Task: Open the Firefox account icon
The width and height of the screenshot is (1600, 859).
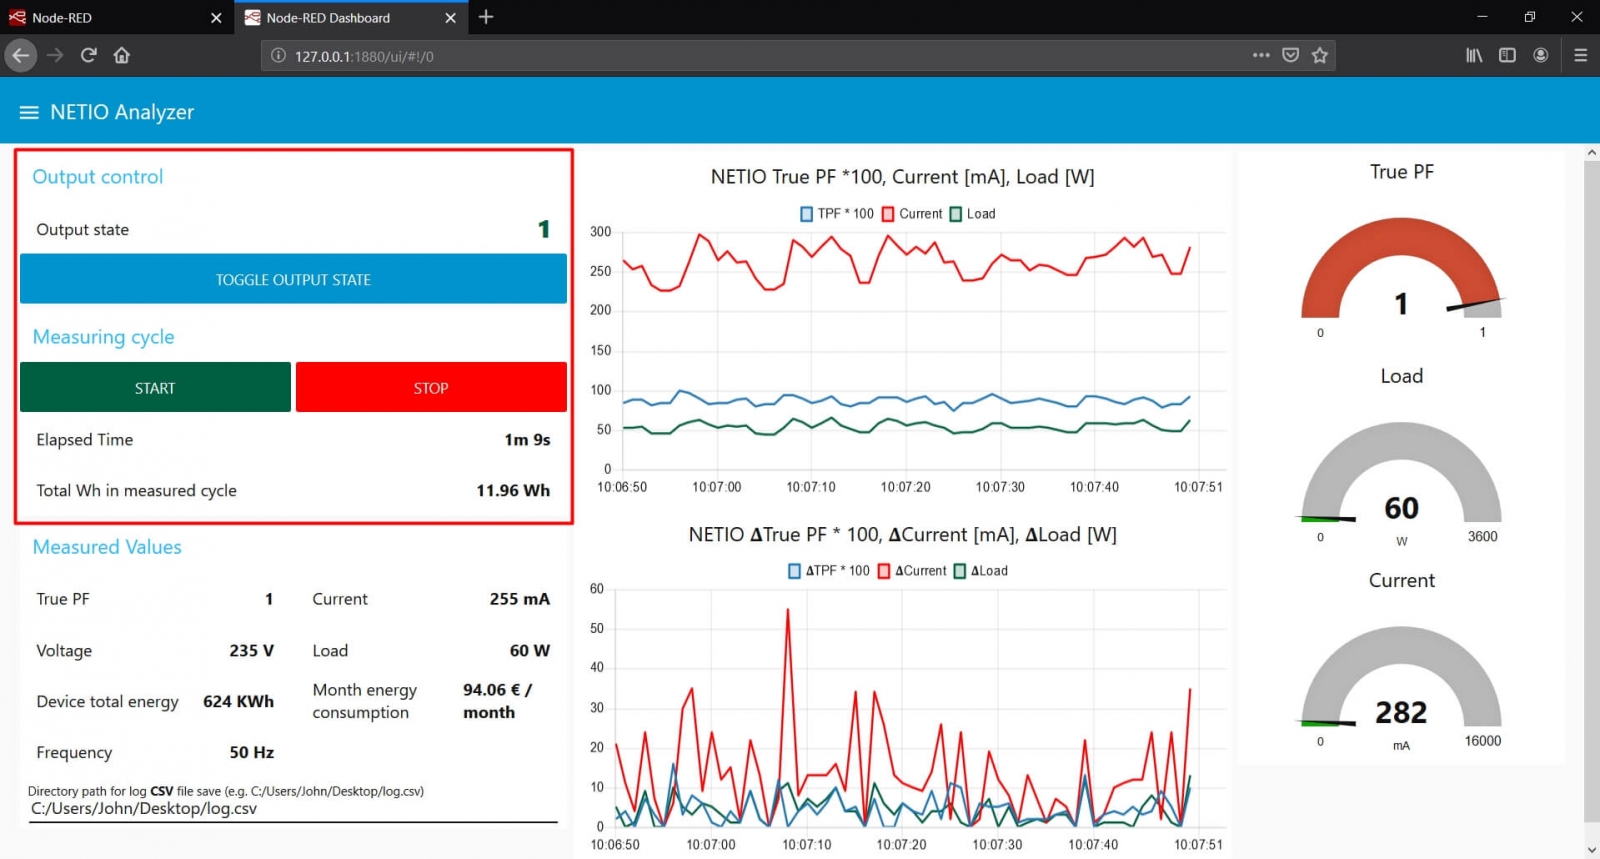Action: [1541, 56]
